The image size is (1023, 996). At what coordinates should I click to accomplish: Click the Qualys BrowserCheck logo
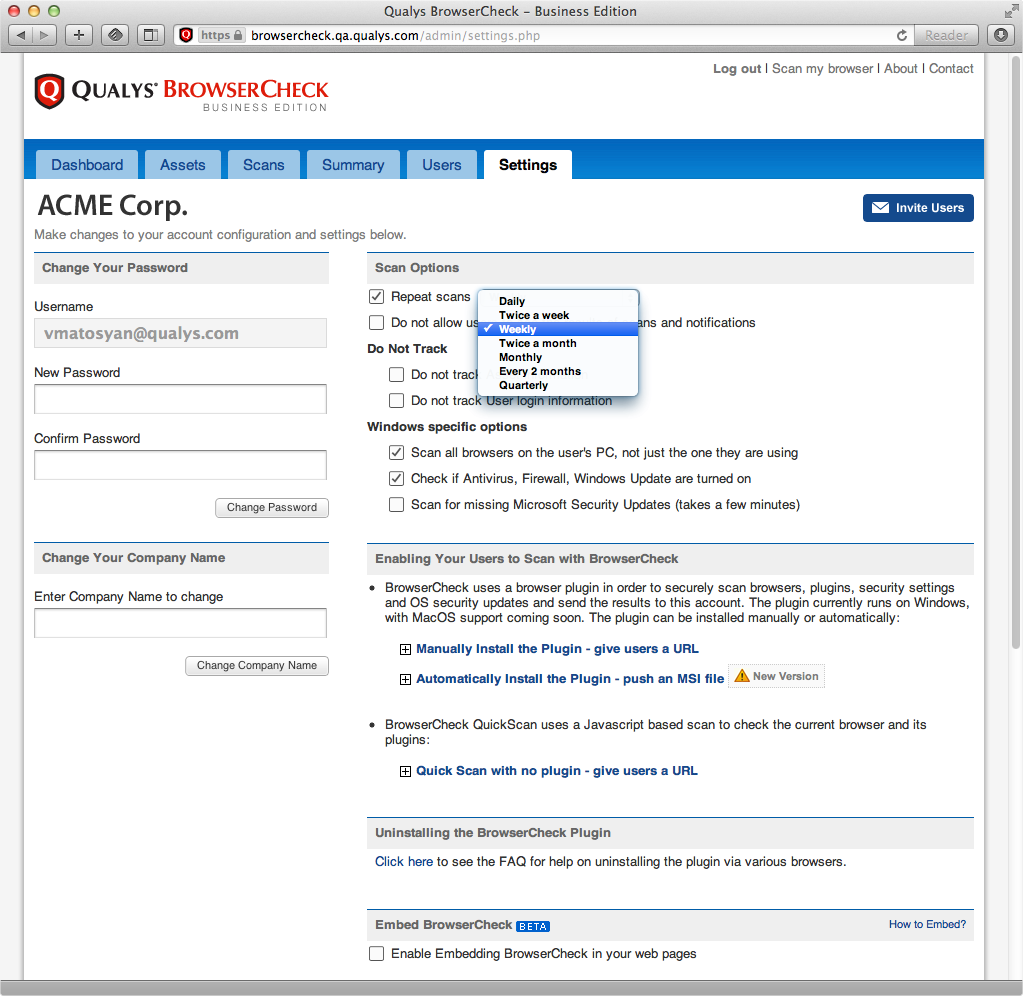click(180, 93)
